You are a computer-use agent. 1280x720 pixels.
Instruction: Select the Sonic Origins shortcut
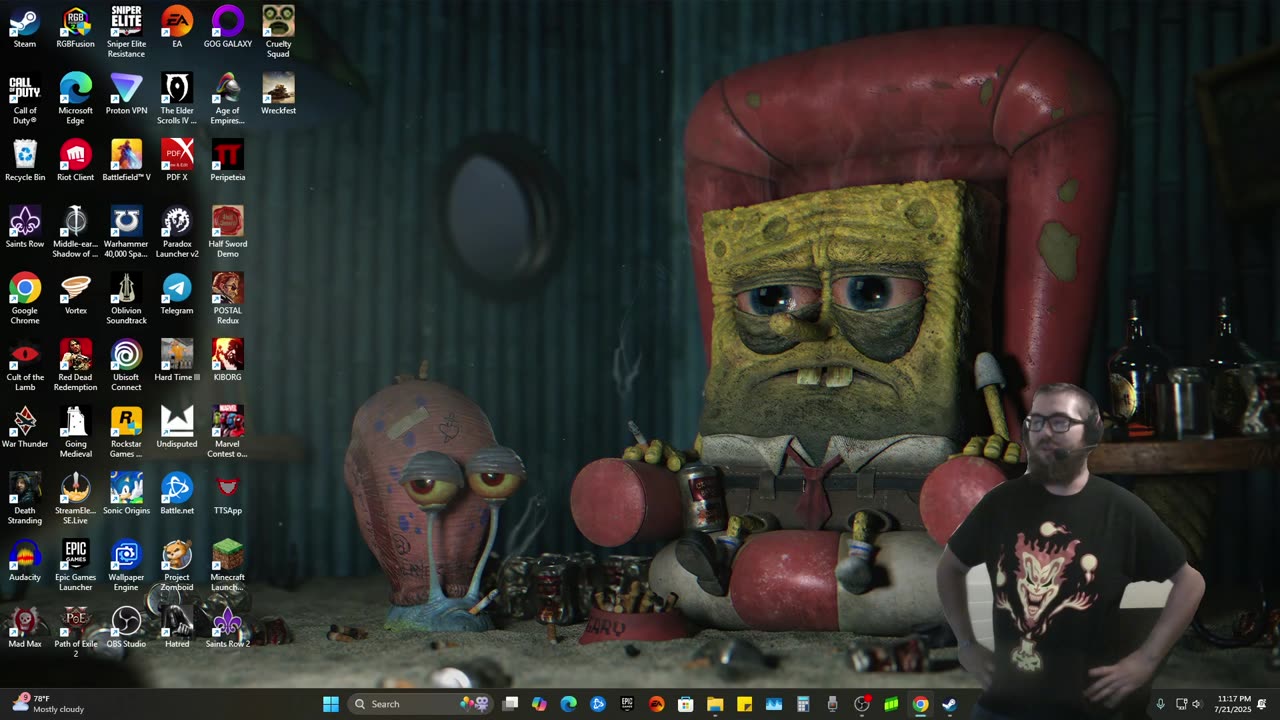[126, 495]
